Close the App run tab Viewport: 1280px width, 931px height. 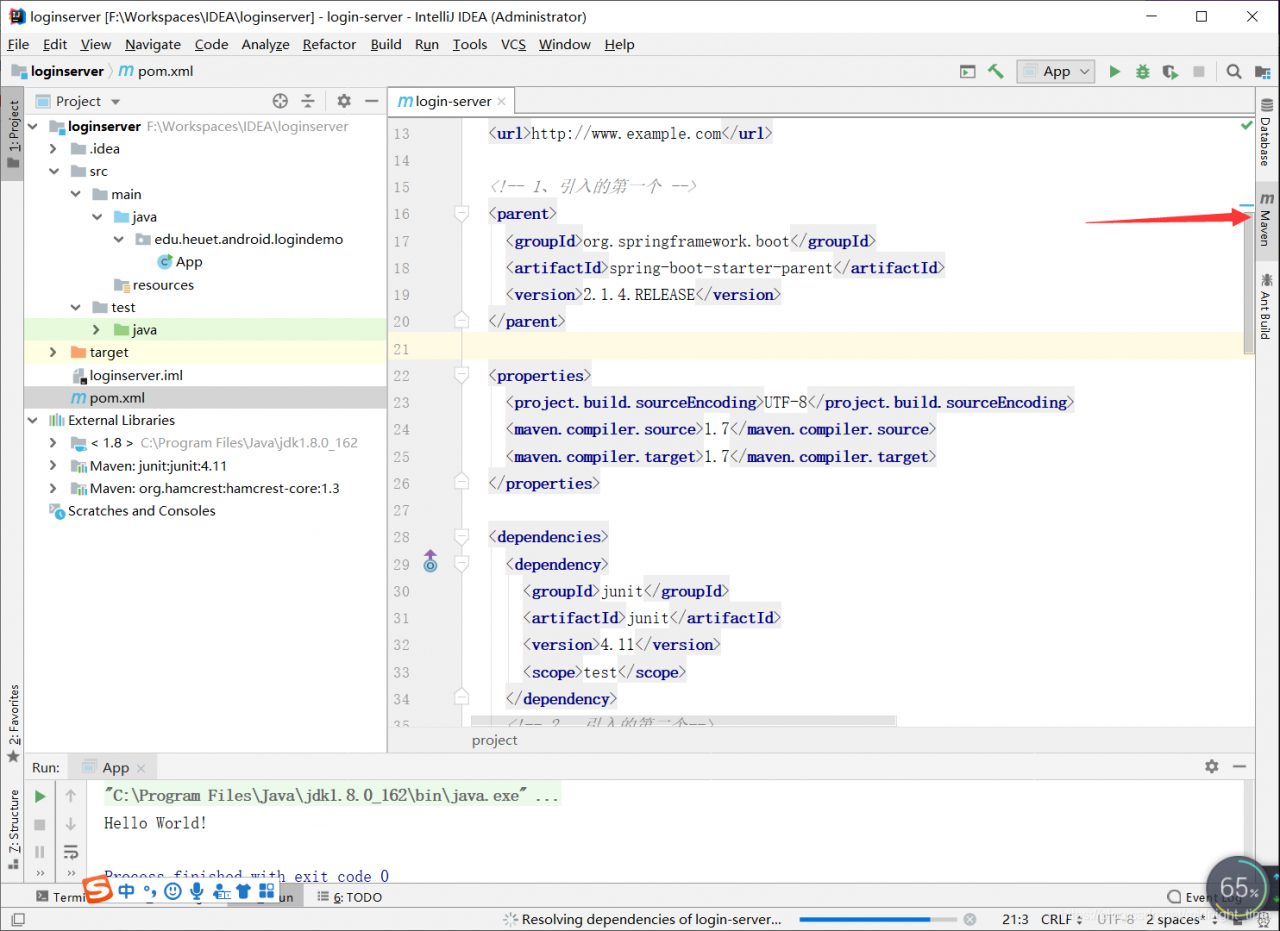pos(141,768)
